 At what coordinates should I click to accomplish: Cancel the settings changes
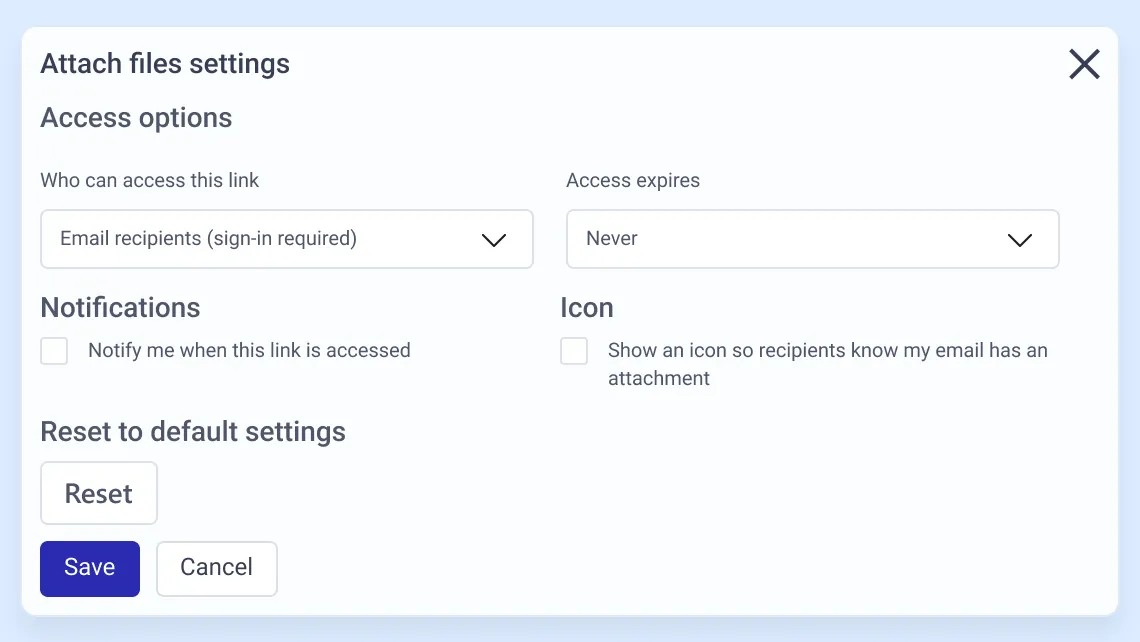point(217,569)
